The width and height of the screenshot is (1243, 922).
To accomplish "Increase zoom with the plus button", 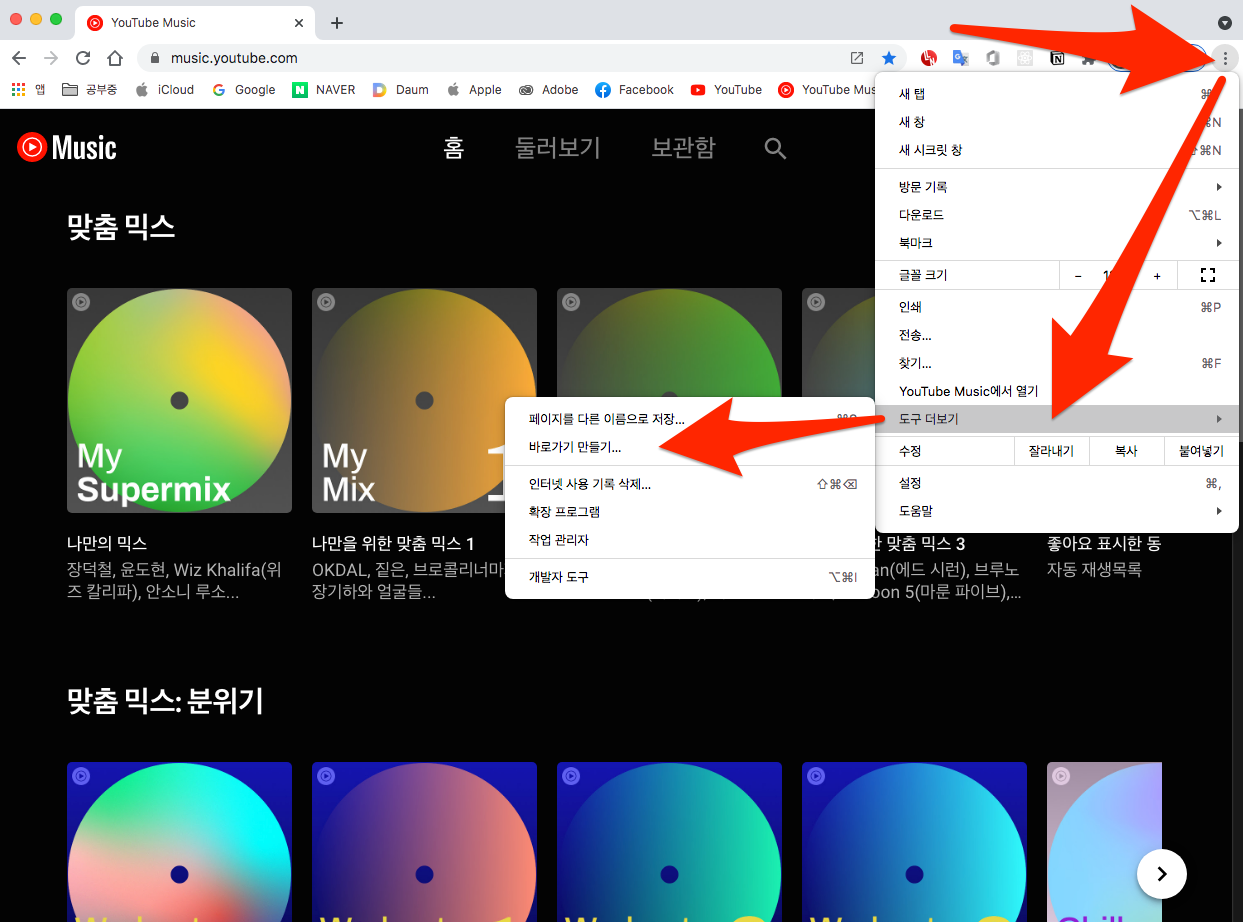I will tap(1157, 275).
